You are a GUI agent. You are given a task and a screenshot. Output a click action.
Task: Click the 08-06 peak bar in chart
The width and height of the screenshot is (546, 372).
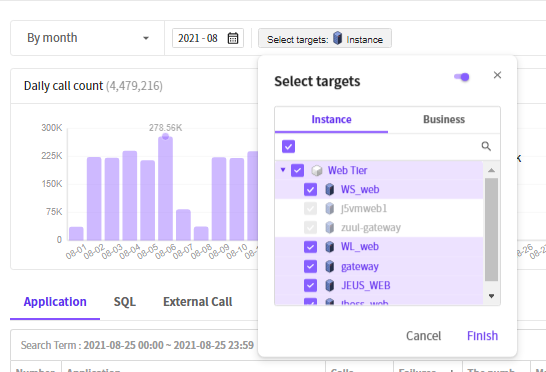click(165, 188)
